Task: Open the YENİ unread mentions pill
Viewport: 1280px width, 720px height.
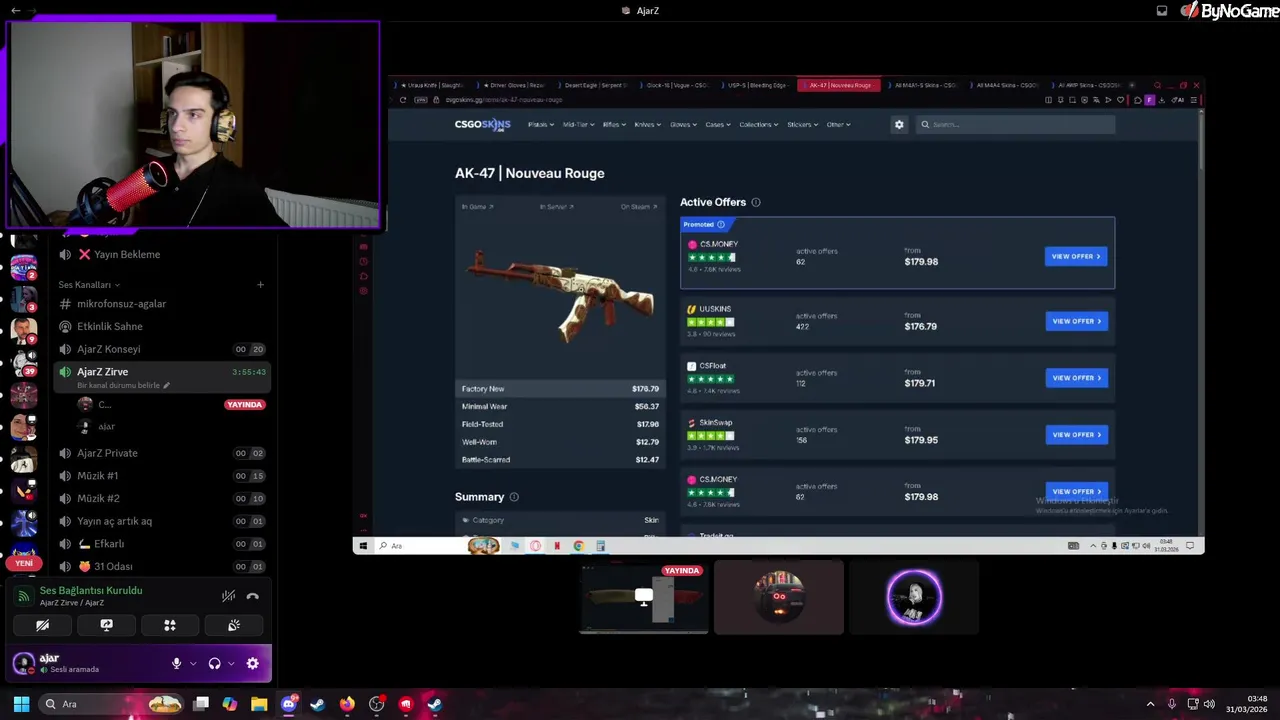Action: click(24, 563)
